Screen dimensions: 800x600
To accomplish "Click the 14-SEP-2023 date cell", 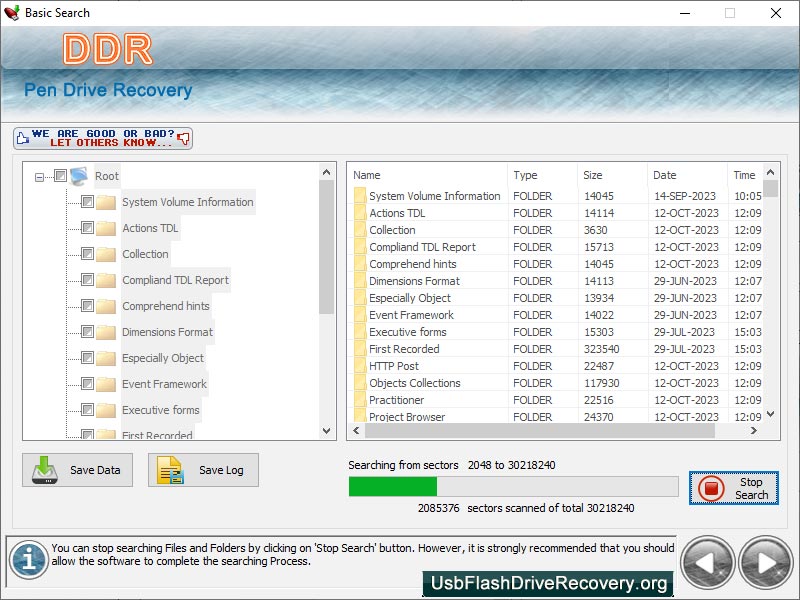I will click(x=685, y=196).
